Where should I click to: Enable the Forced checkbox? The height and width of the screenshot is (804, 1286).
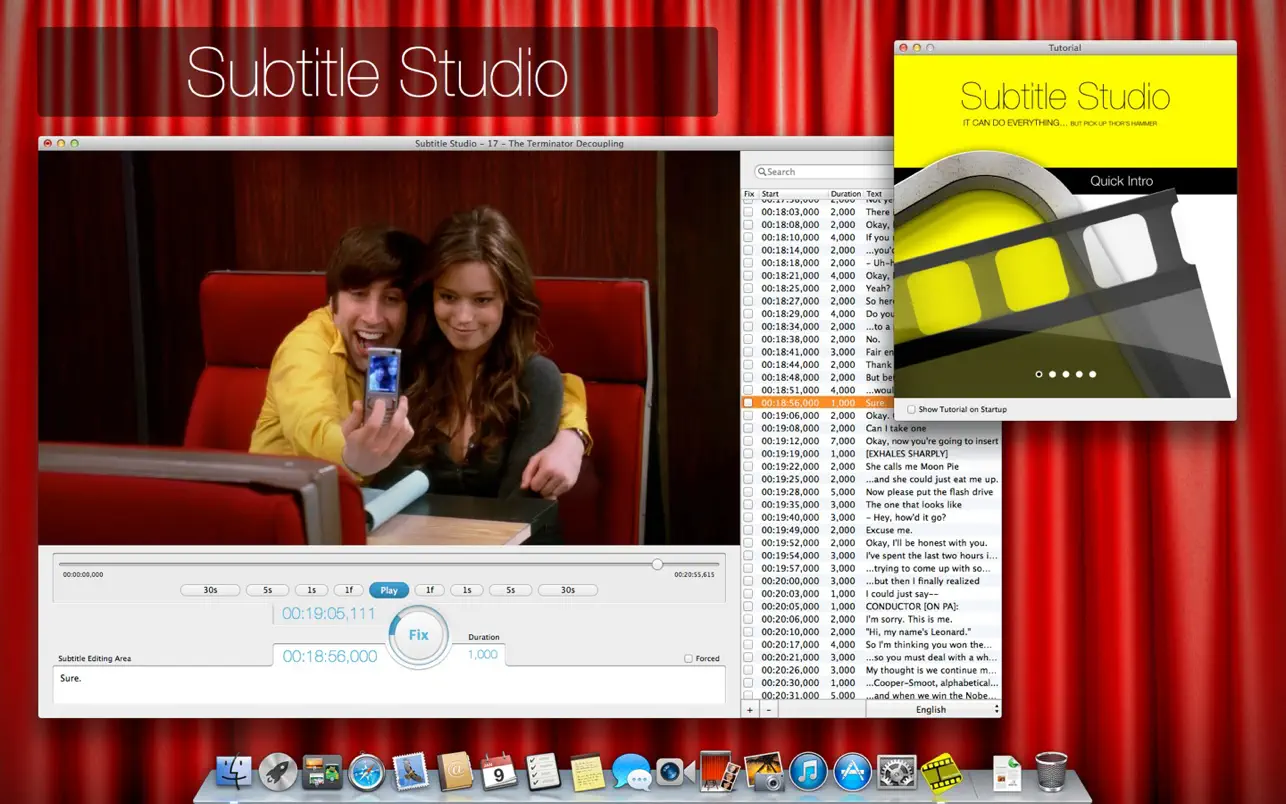(x=688, y=659)
